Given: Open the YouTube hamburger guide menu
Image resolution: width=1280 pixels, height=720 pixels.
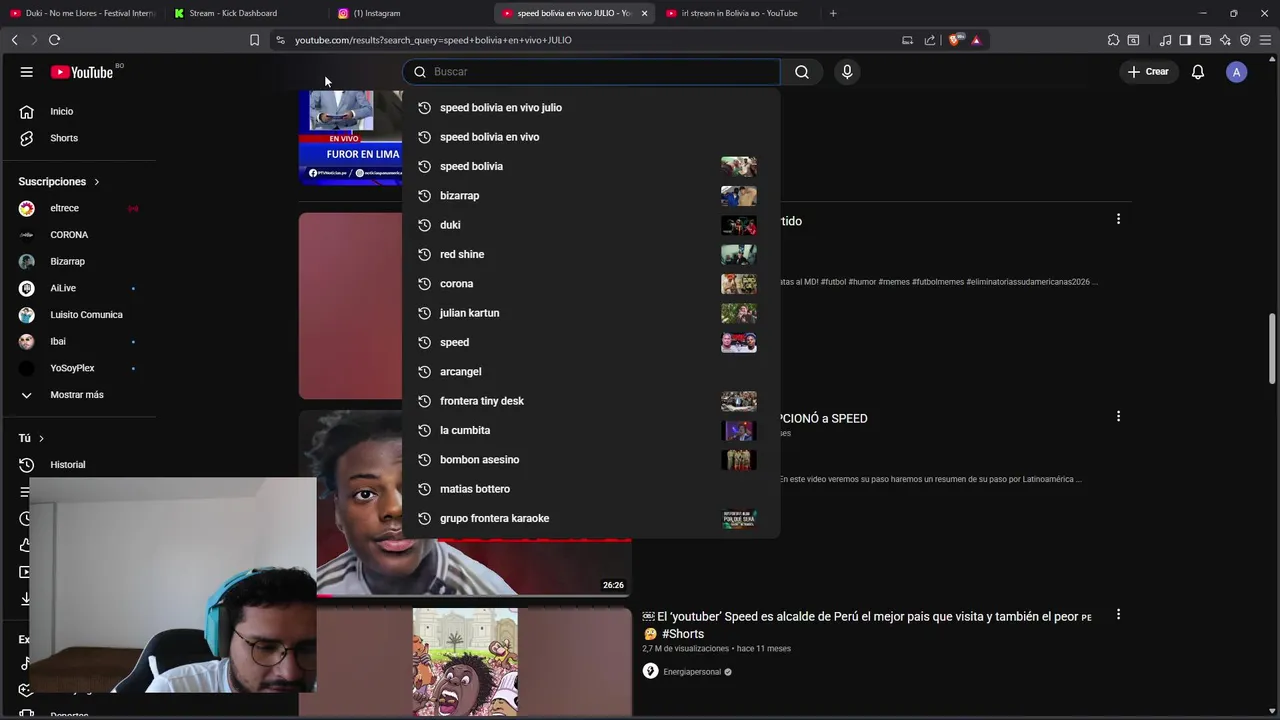Looking at the screenshot, I should click(27, 72).
